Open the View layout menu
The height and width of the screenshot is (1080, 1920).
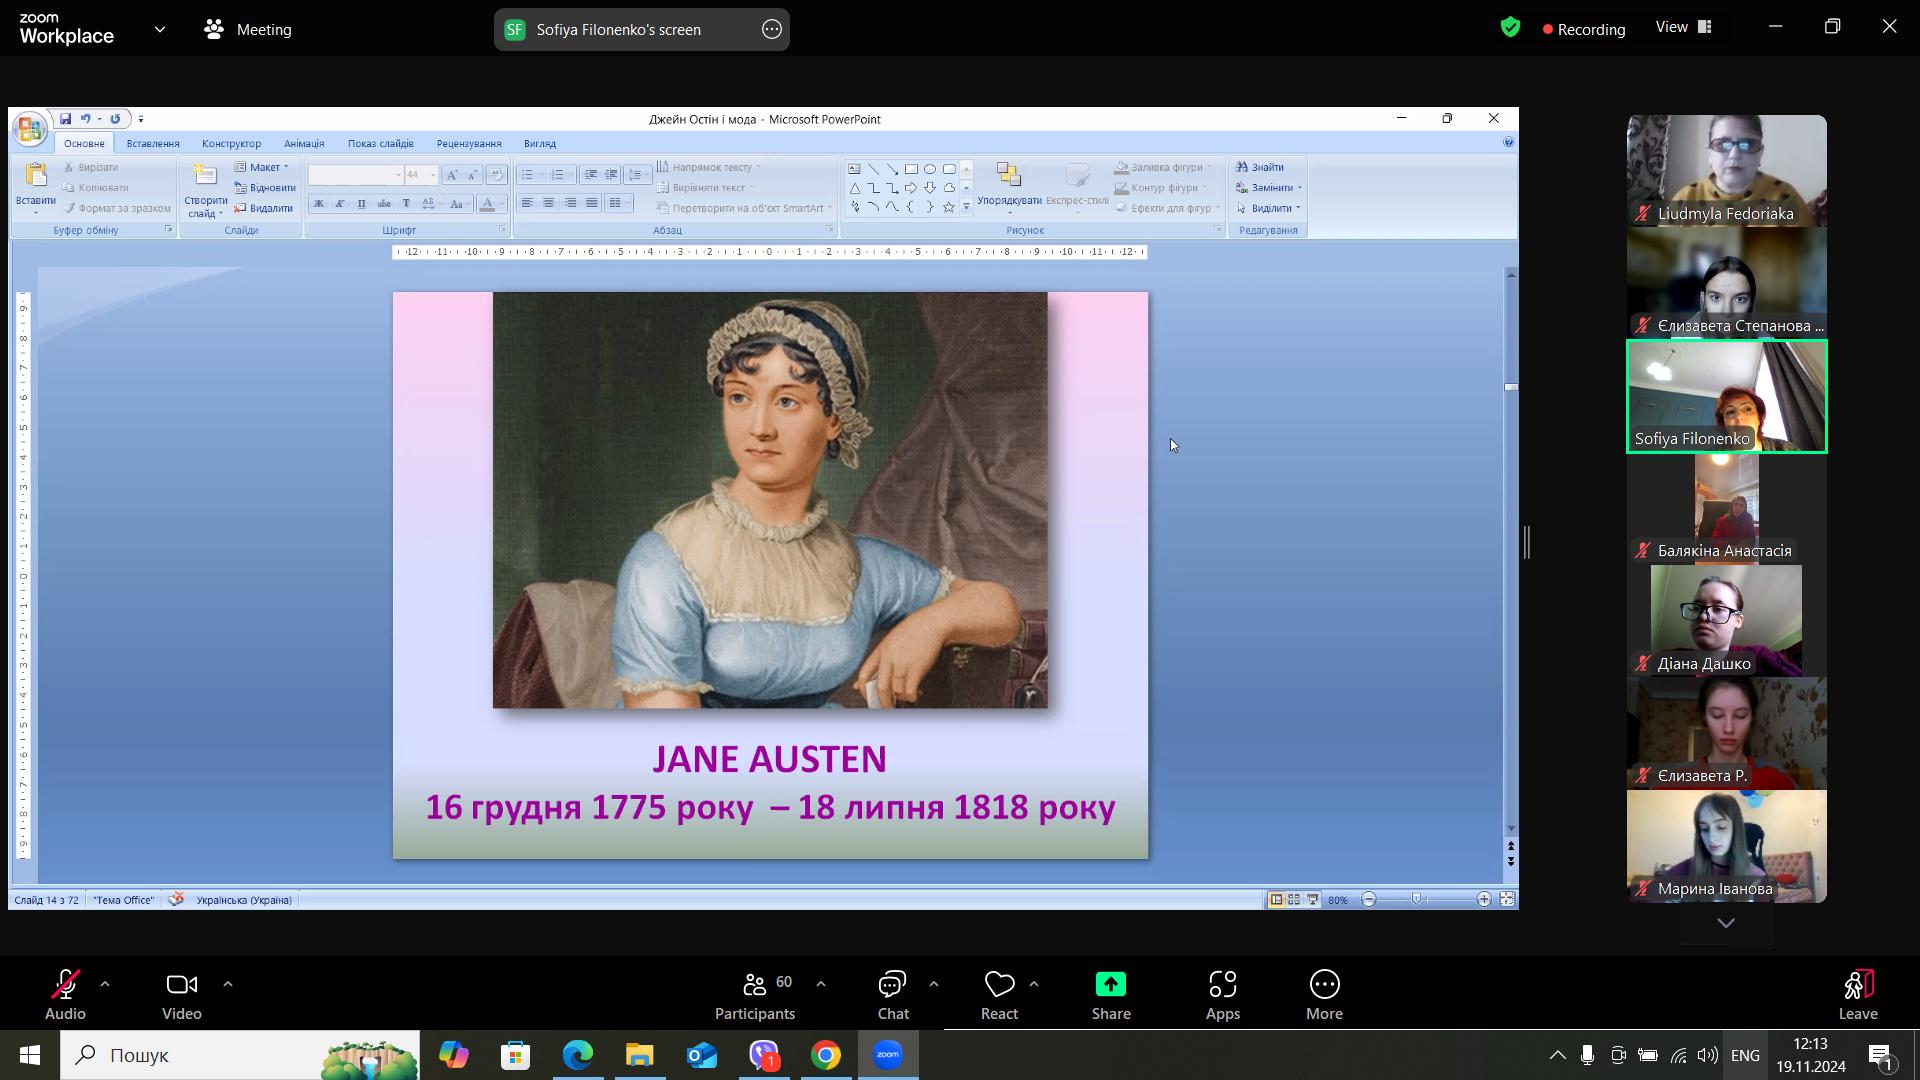click(x=1683, y=28)
